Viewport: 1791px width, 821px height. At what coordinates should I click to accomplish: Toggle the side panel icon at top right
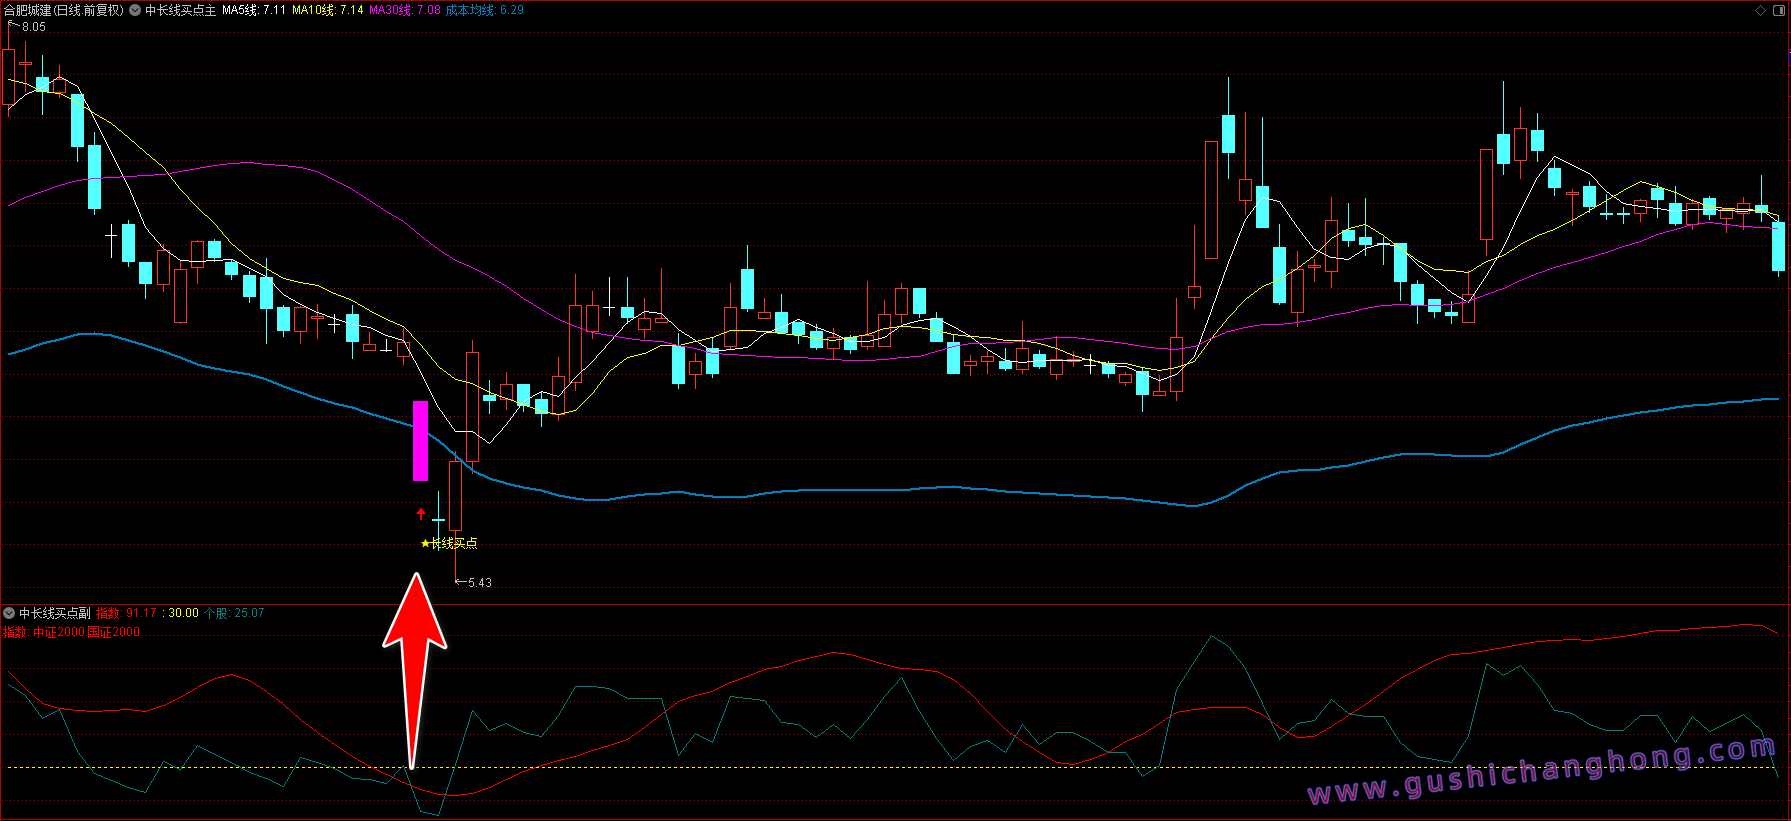[1779, 10]
